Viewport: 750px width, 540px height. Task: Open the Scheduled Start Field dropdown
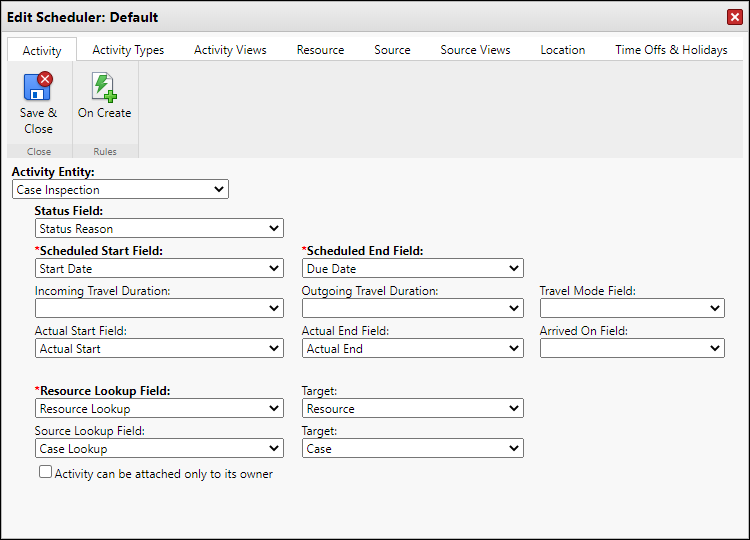[x=159, y=268]
